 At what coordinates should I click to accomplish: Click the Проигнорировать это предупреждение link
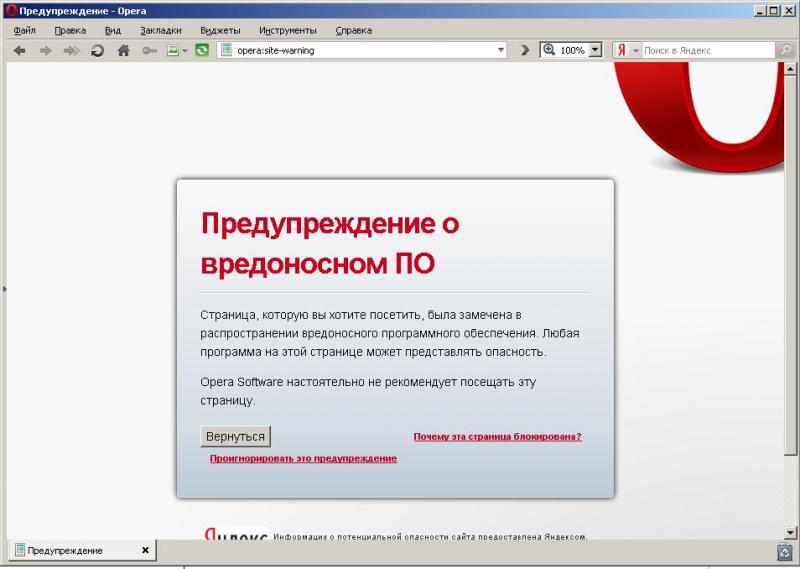303,458
